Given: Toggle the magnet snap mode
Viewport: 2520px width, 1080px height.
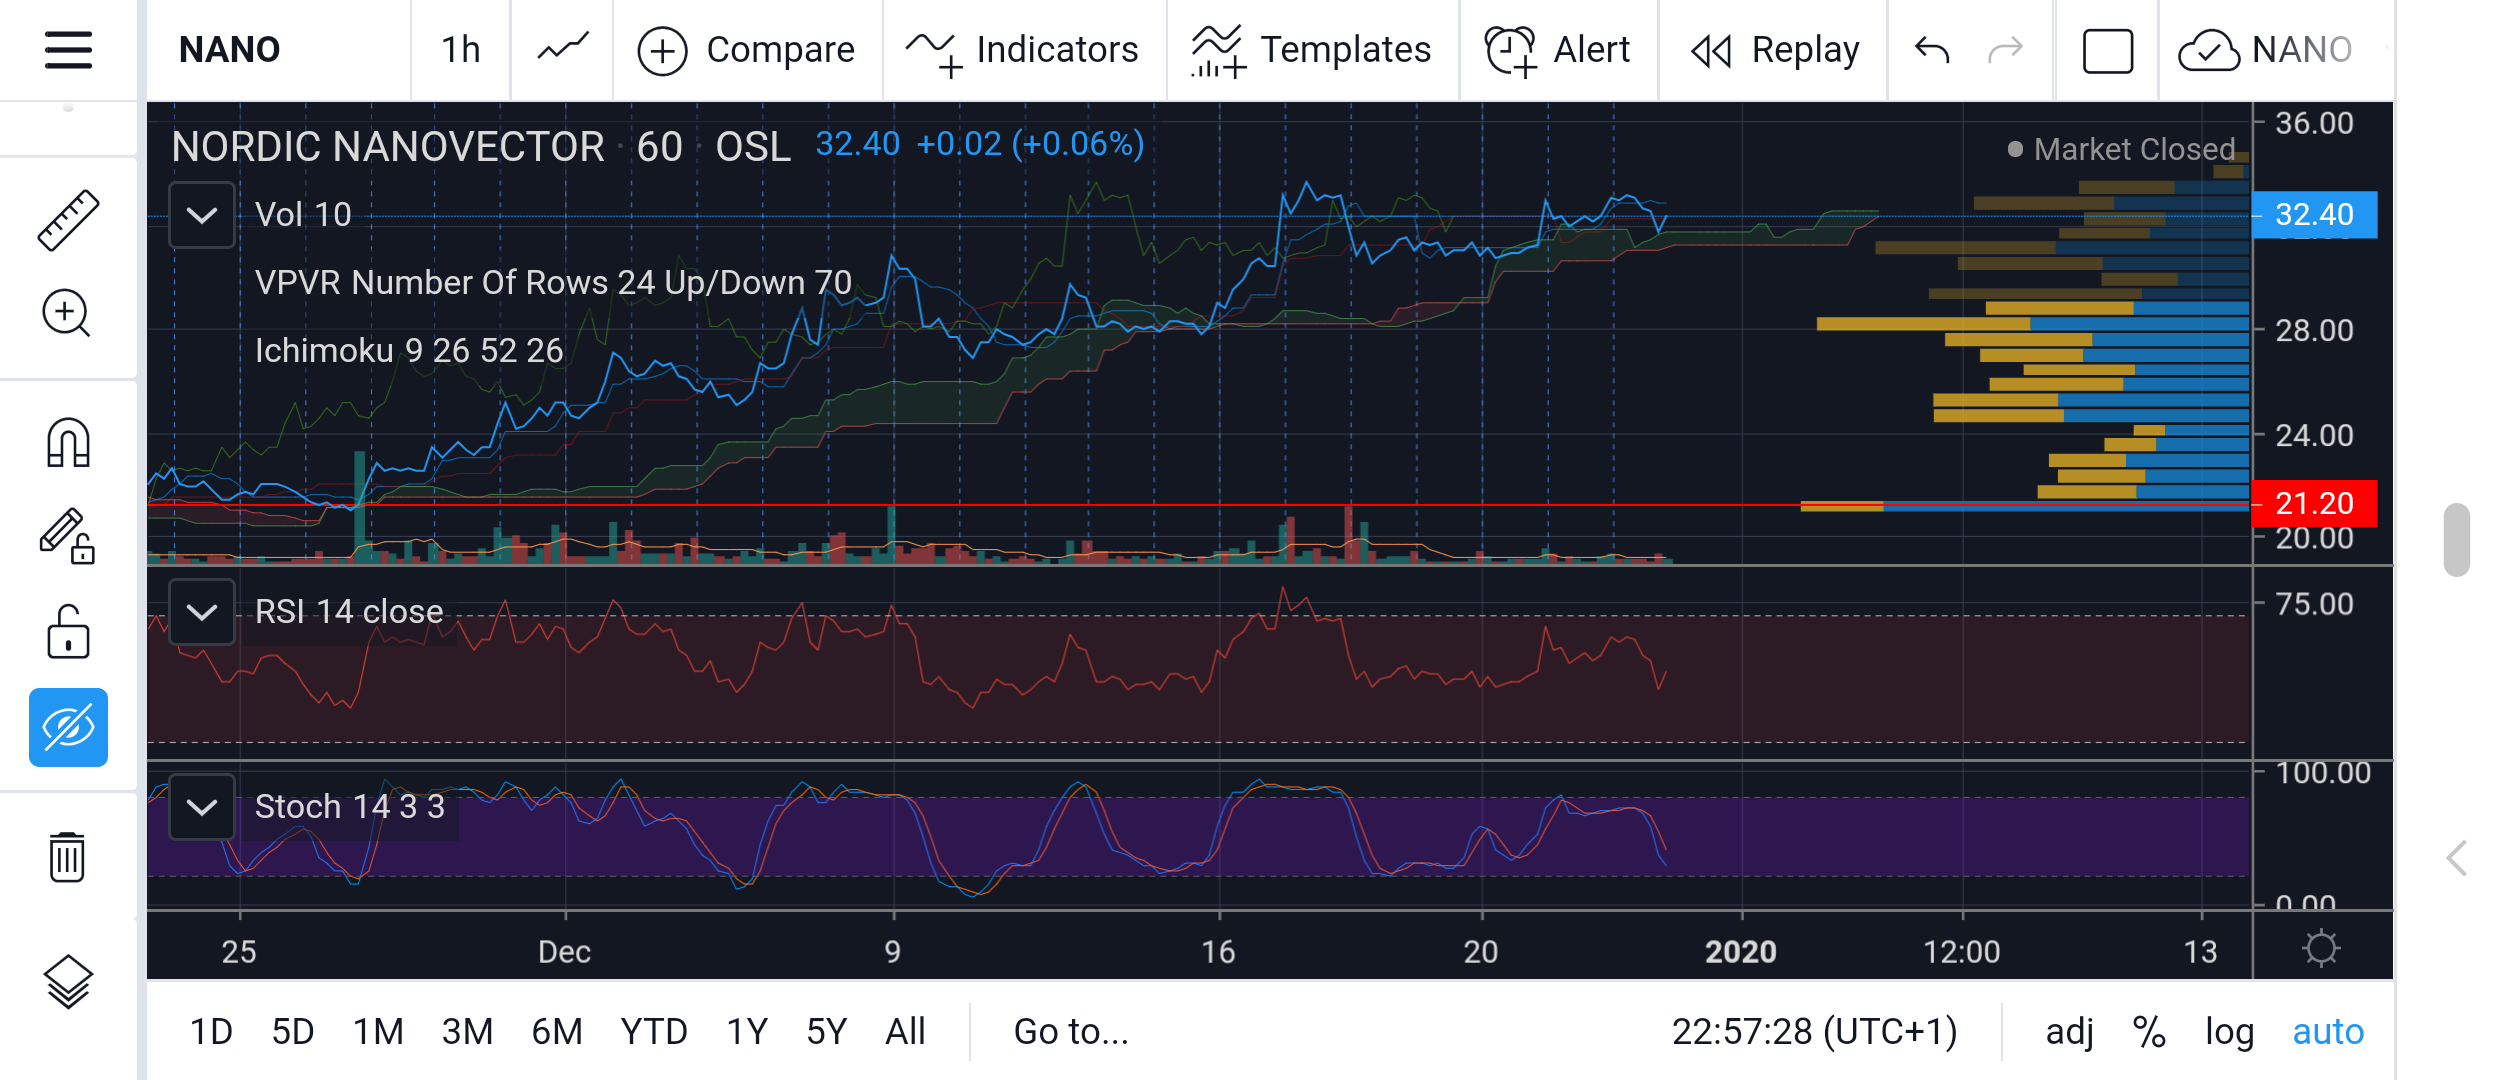Looking at the screenshot, I should pos(68,442).
